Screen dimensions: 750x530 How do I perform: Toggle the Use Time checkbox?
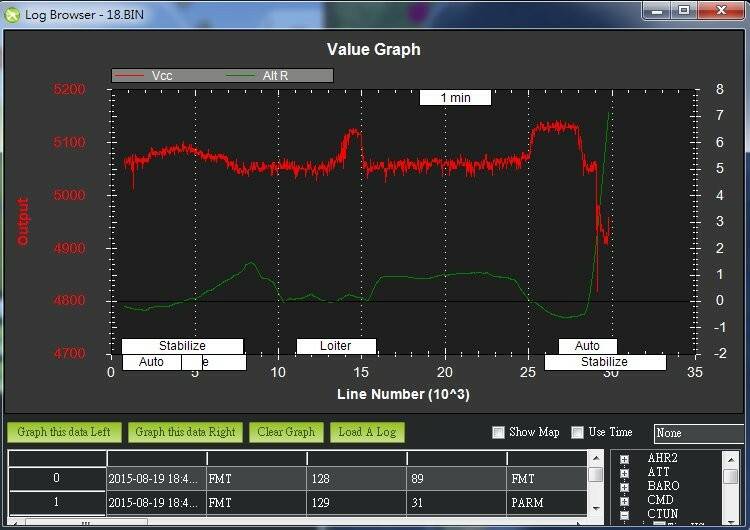[578, 432]
